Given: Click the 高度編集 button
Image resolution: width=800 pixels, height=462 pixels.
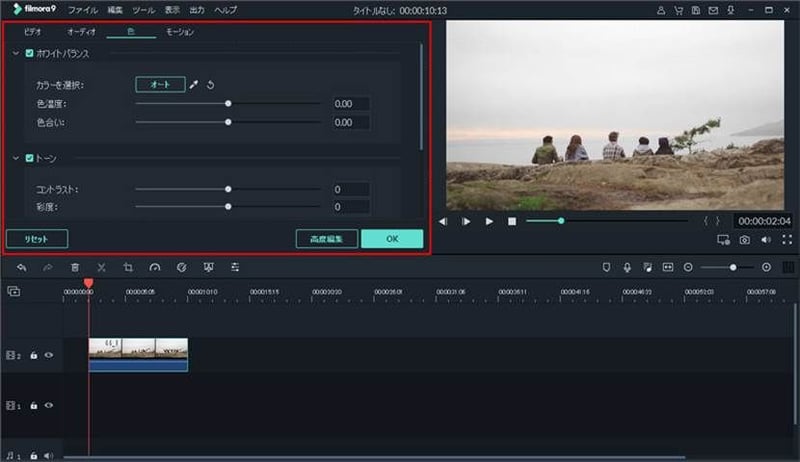Looking at the screenshot, I should (327, 239).
